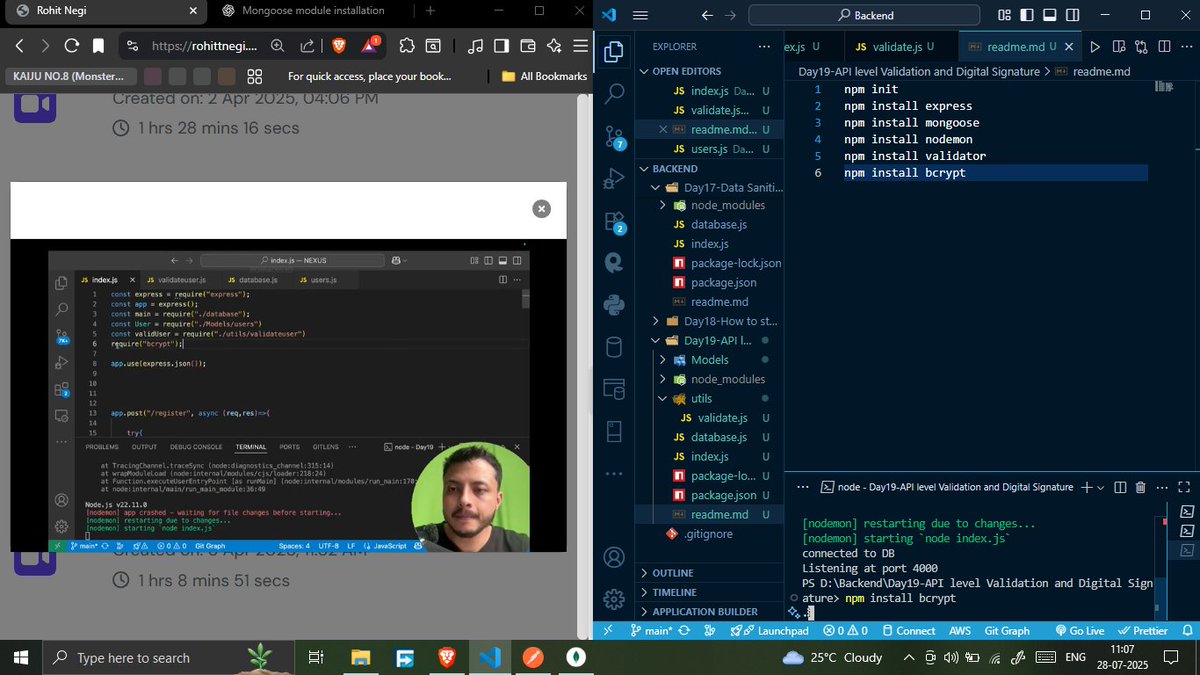This screenshot has height=675, width=1200.
Task: Click the browser address bar URL
Action: pyautogui.click(x=204, y=46)
